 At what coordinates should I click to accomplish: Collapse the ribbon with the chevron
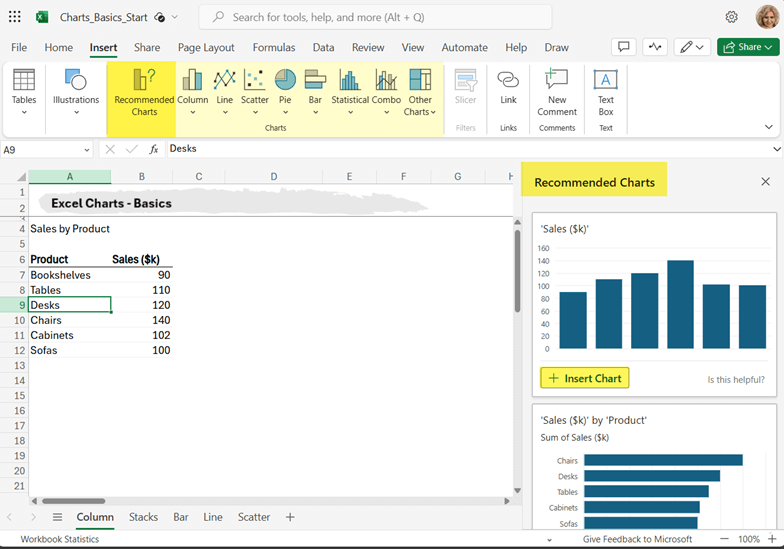point(769,127)
